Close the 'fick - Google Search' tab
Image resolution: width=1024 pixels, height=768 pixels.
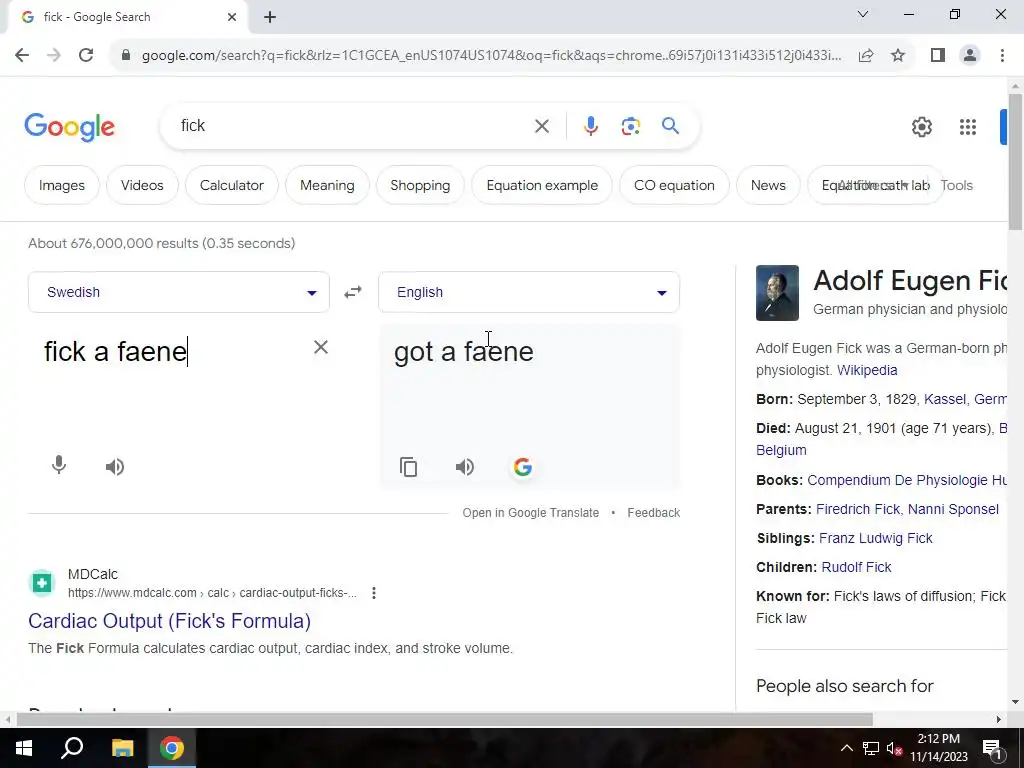click(232, 17)
